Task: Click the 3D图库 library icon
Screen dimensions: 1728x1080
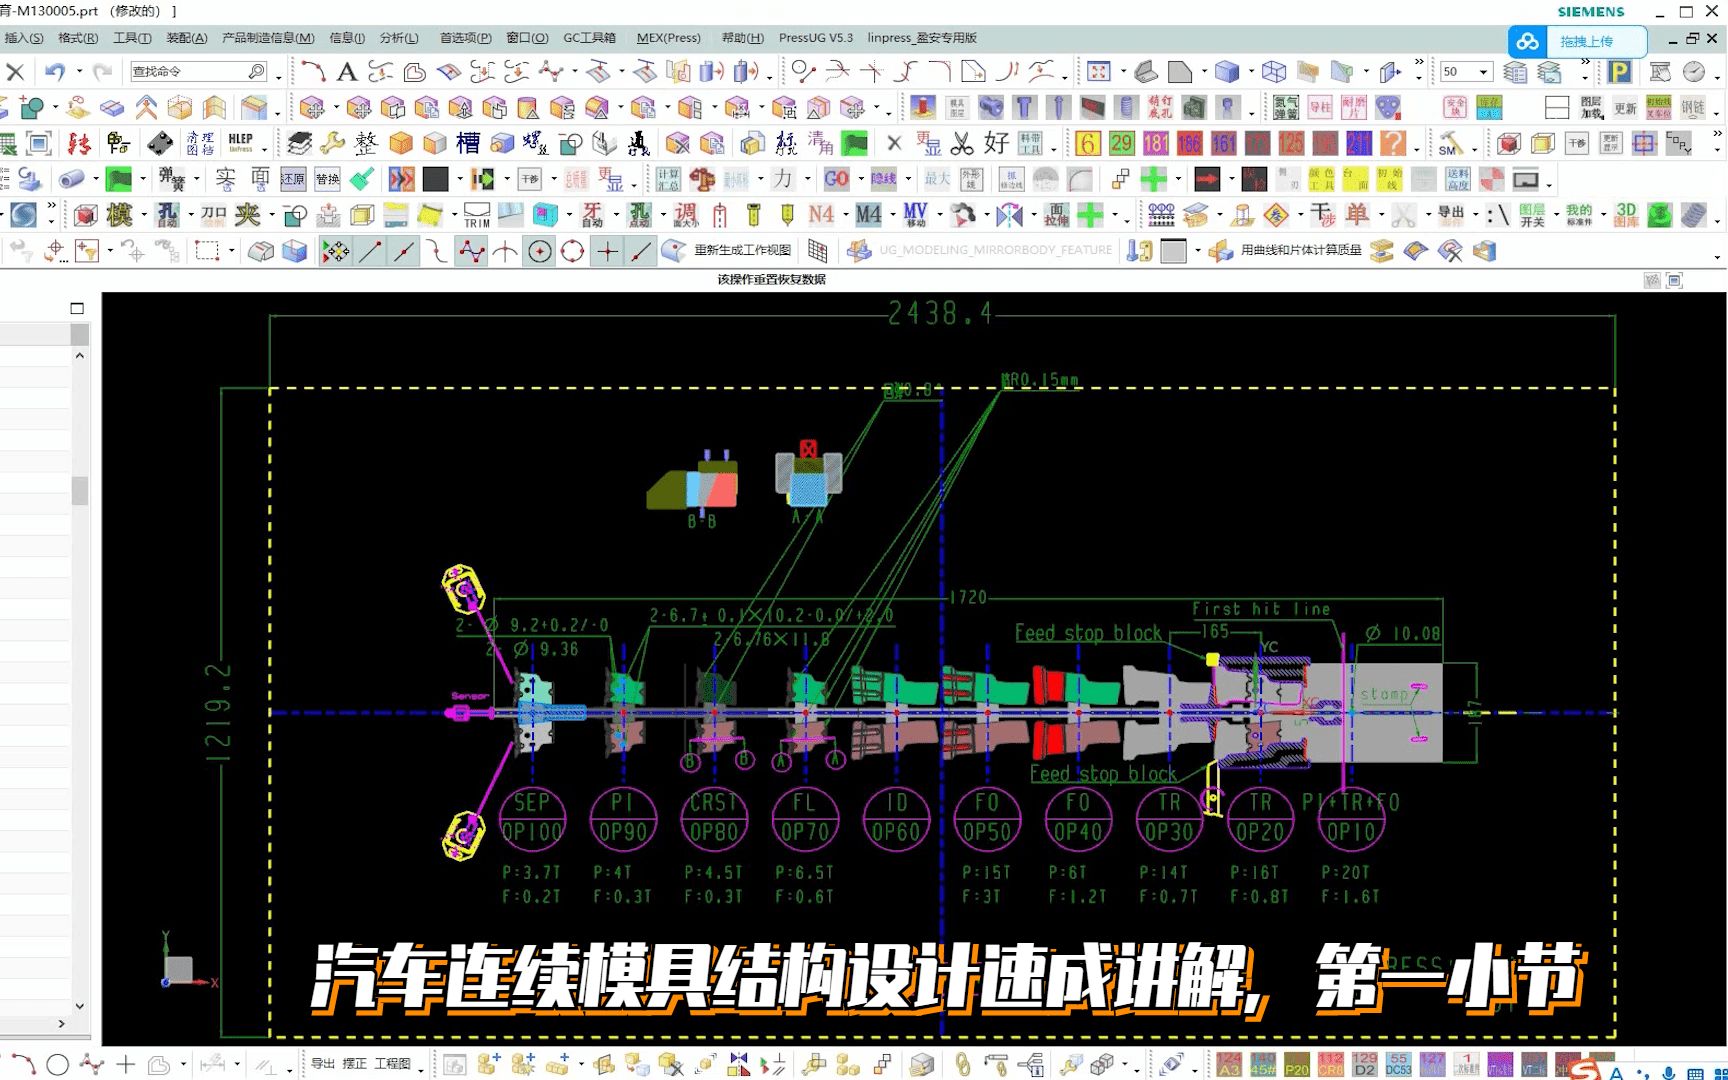Action: [x=1626, y=215]
